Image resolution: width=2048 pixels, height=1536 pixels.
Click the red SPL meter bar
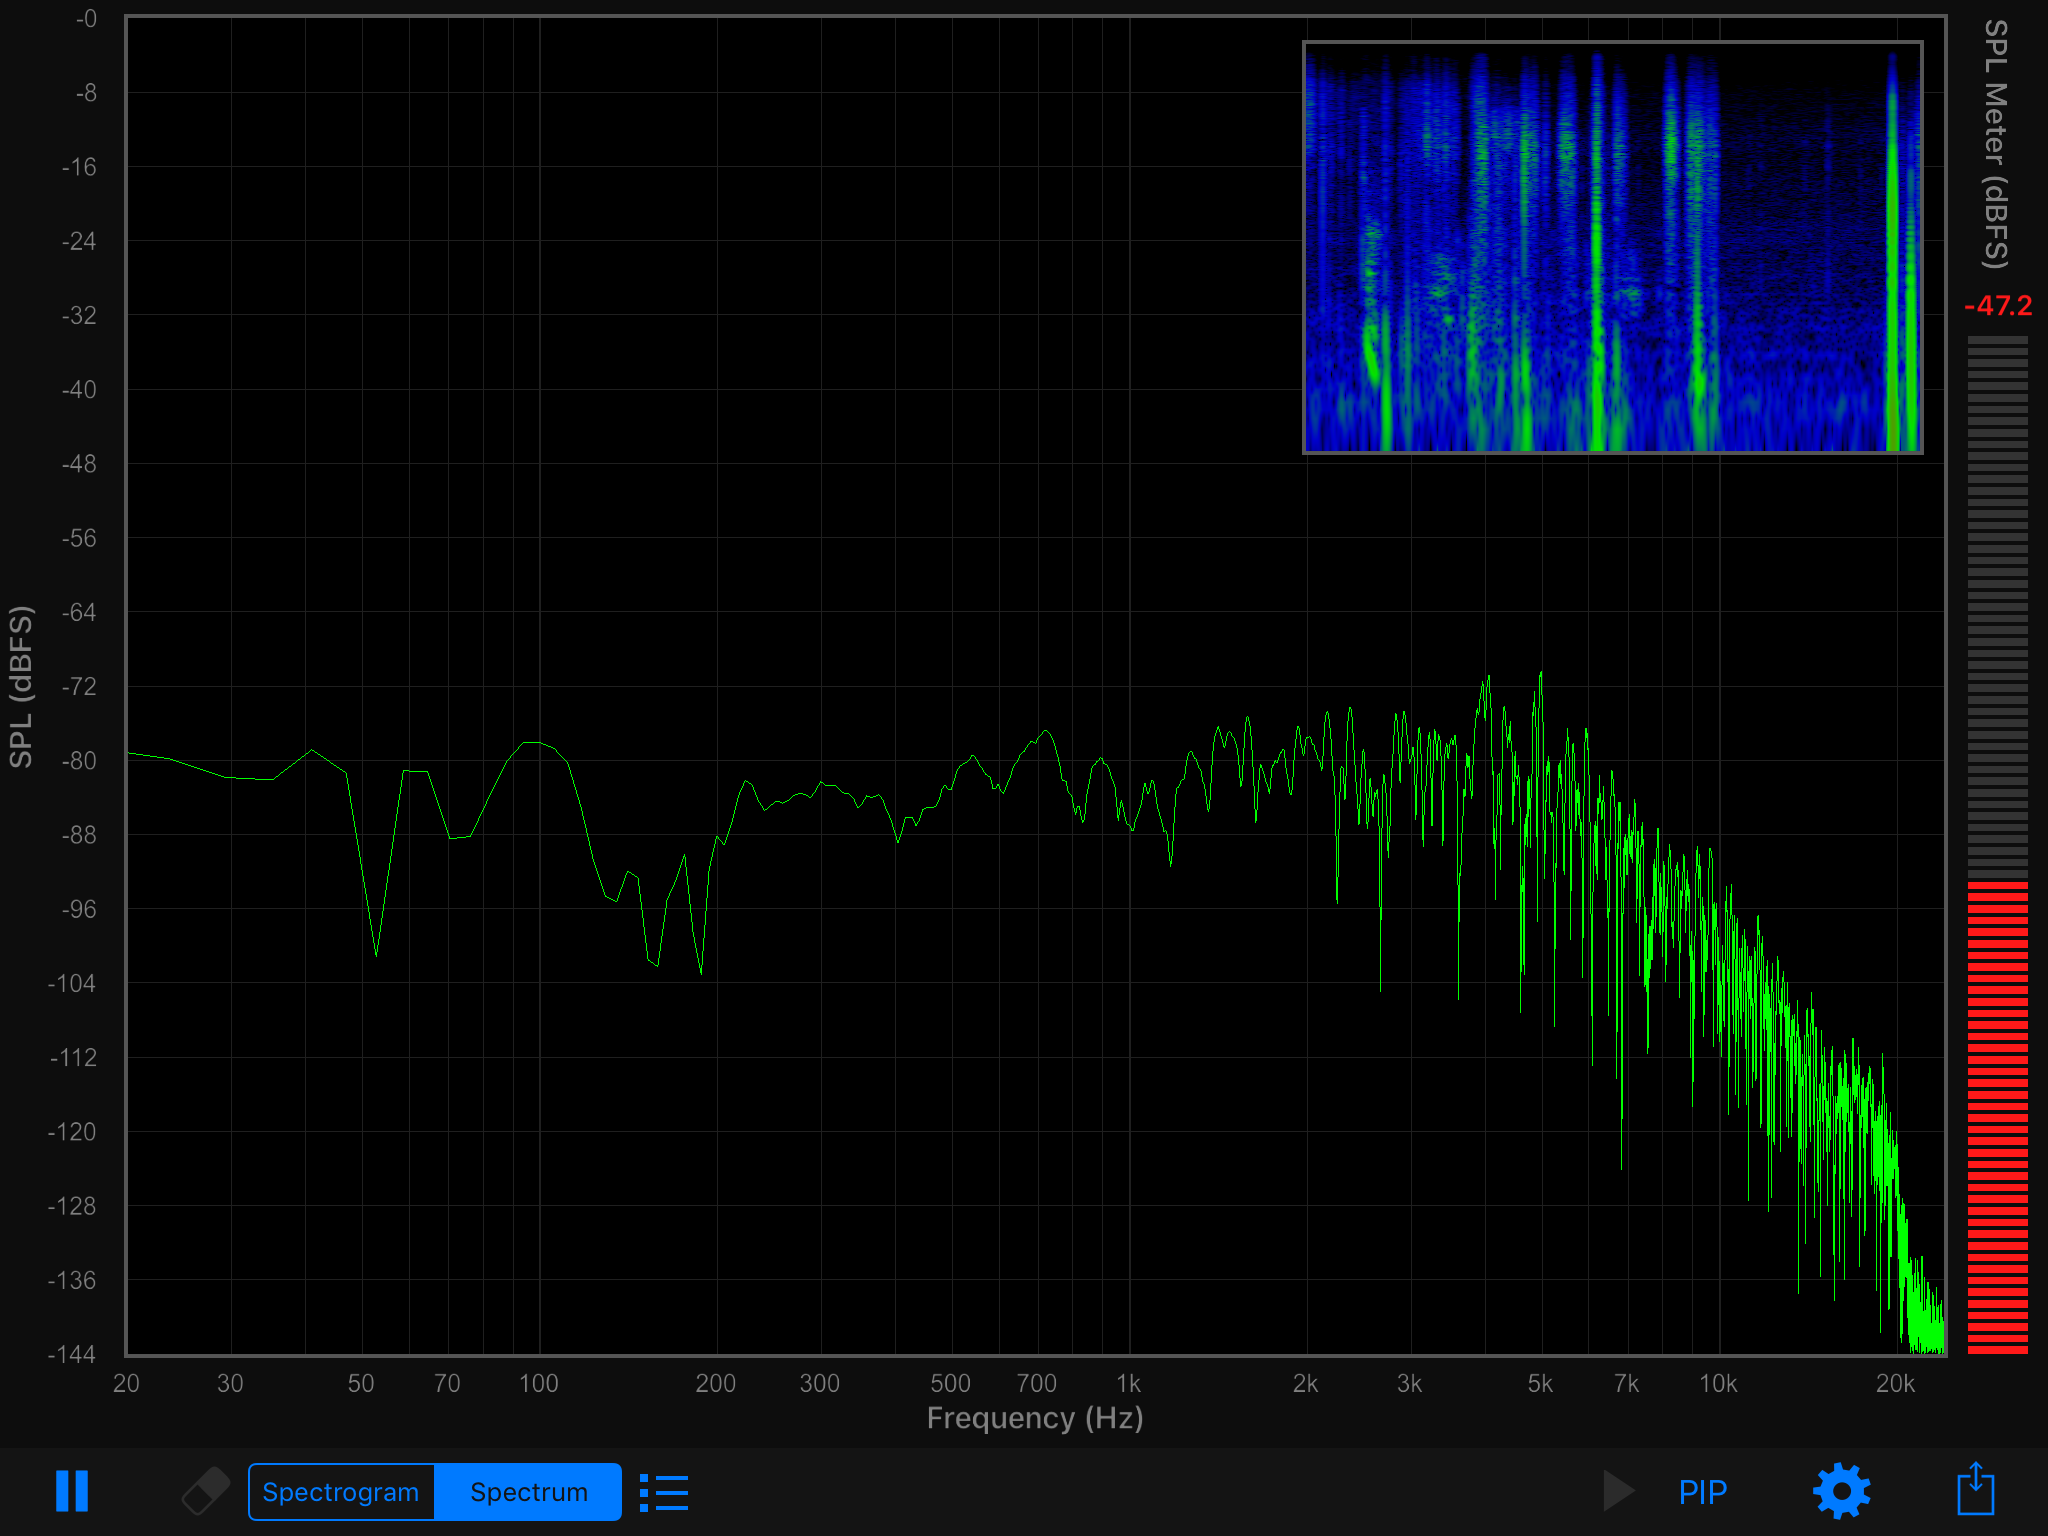1997,1116
